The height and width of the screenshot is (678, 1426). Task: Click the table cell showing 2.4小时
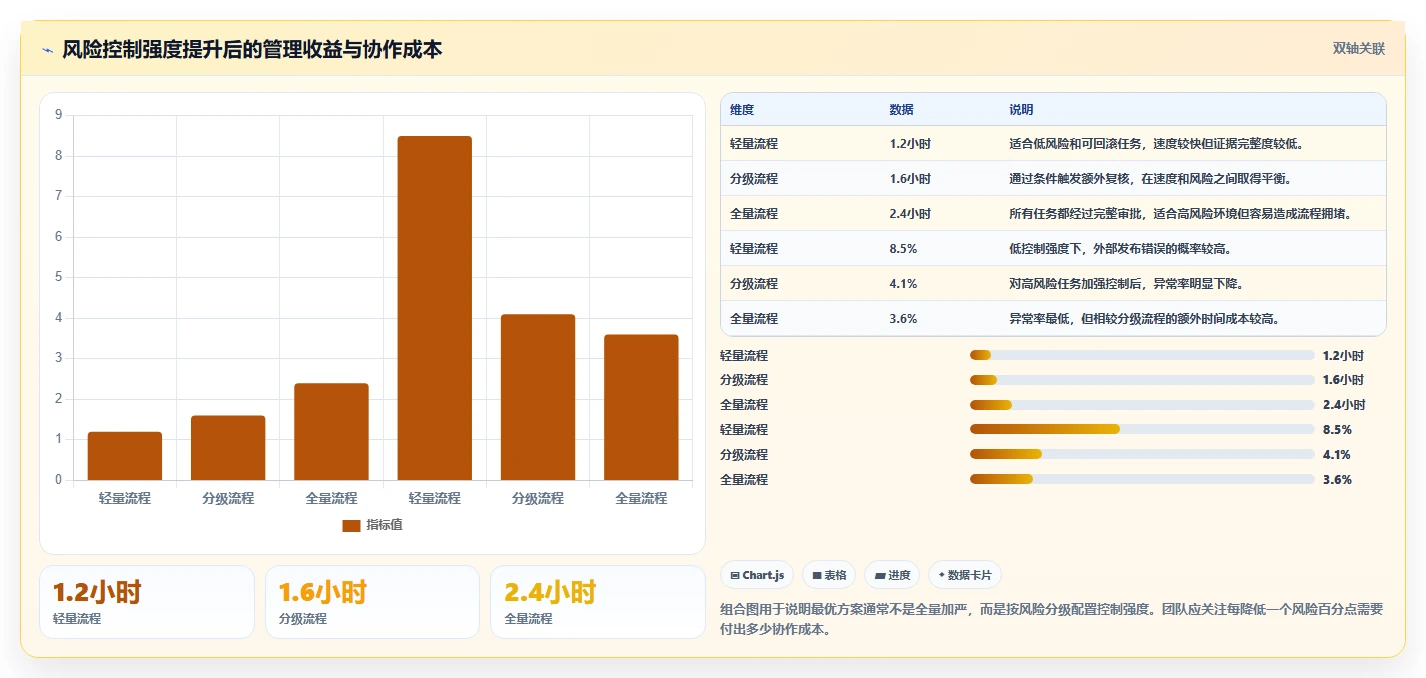pyautogui.click(x=910, y=214)
